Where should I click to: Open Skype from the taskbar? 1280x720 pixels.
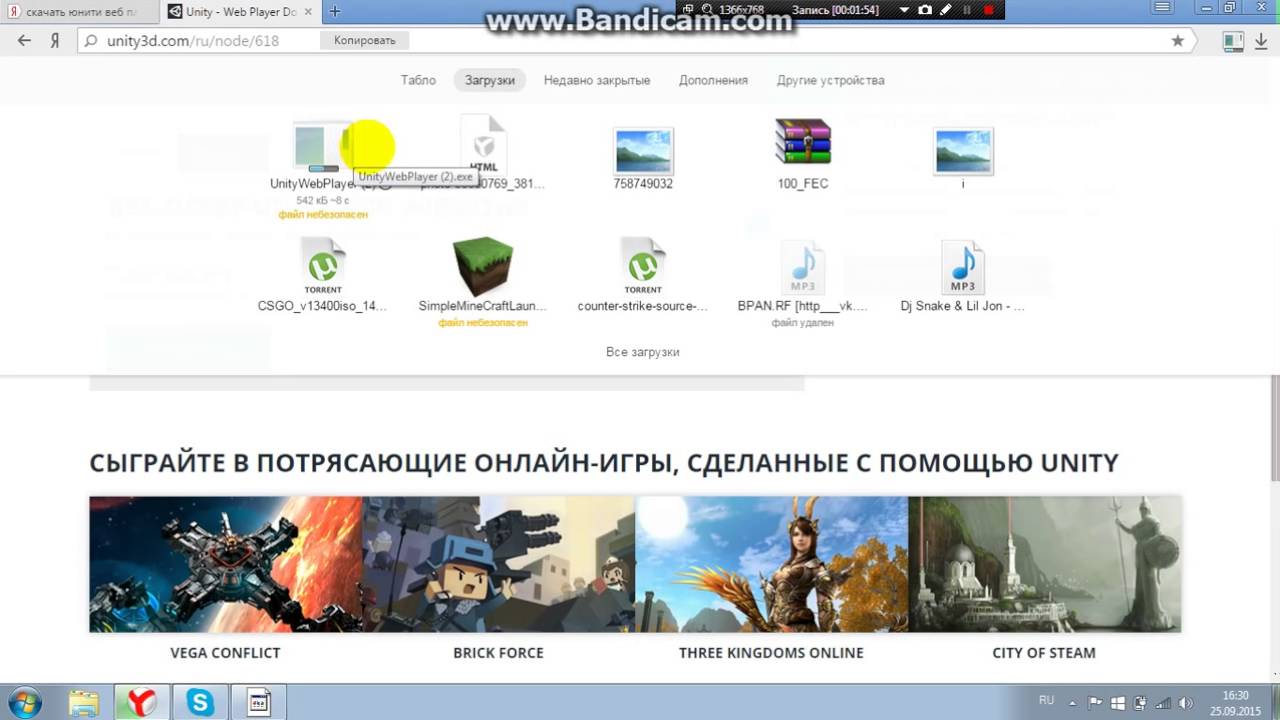click(200, 702)
